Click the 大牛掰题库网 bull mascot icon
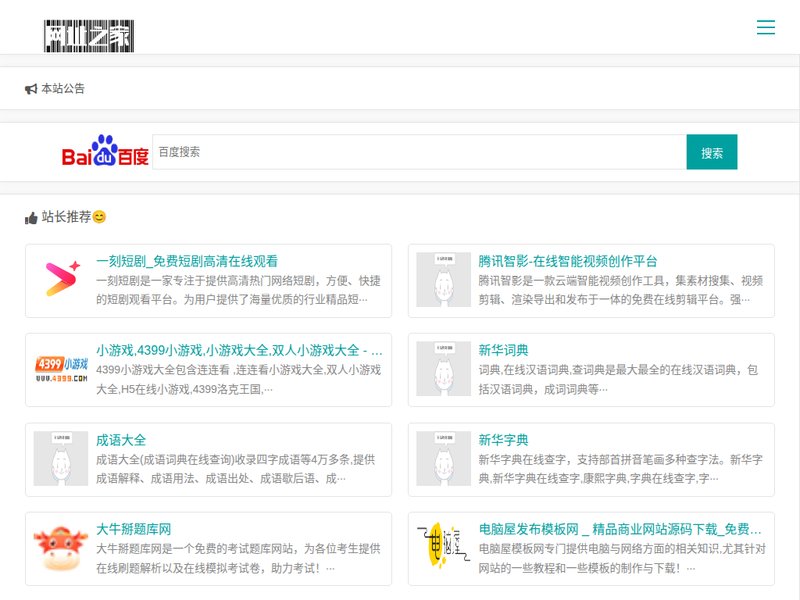 61,548
